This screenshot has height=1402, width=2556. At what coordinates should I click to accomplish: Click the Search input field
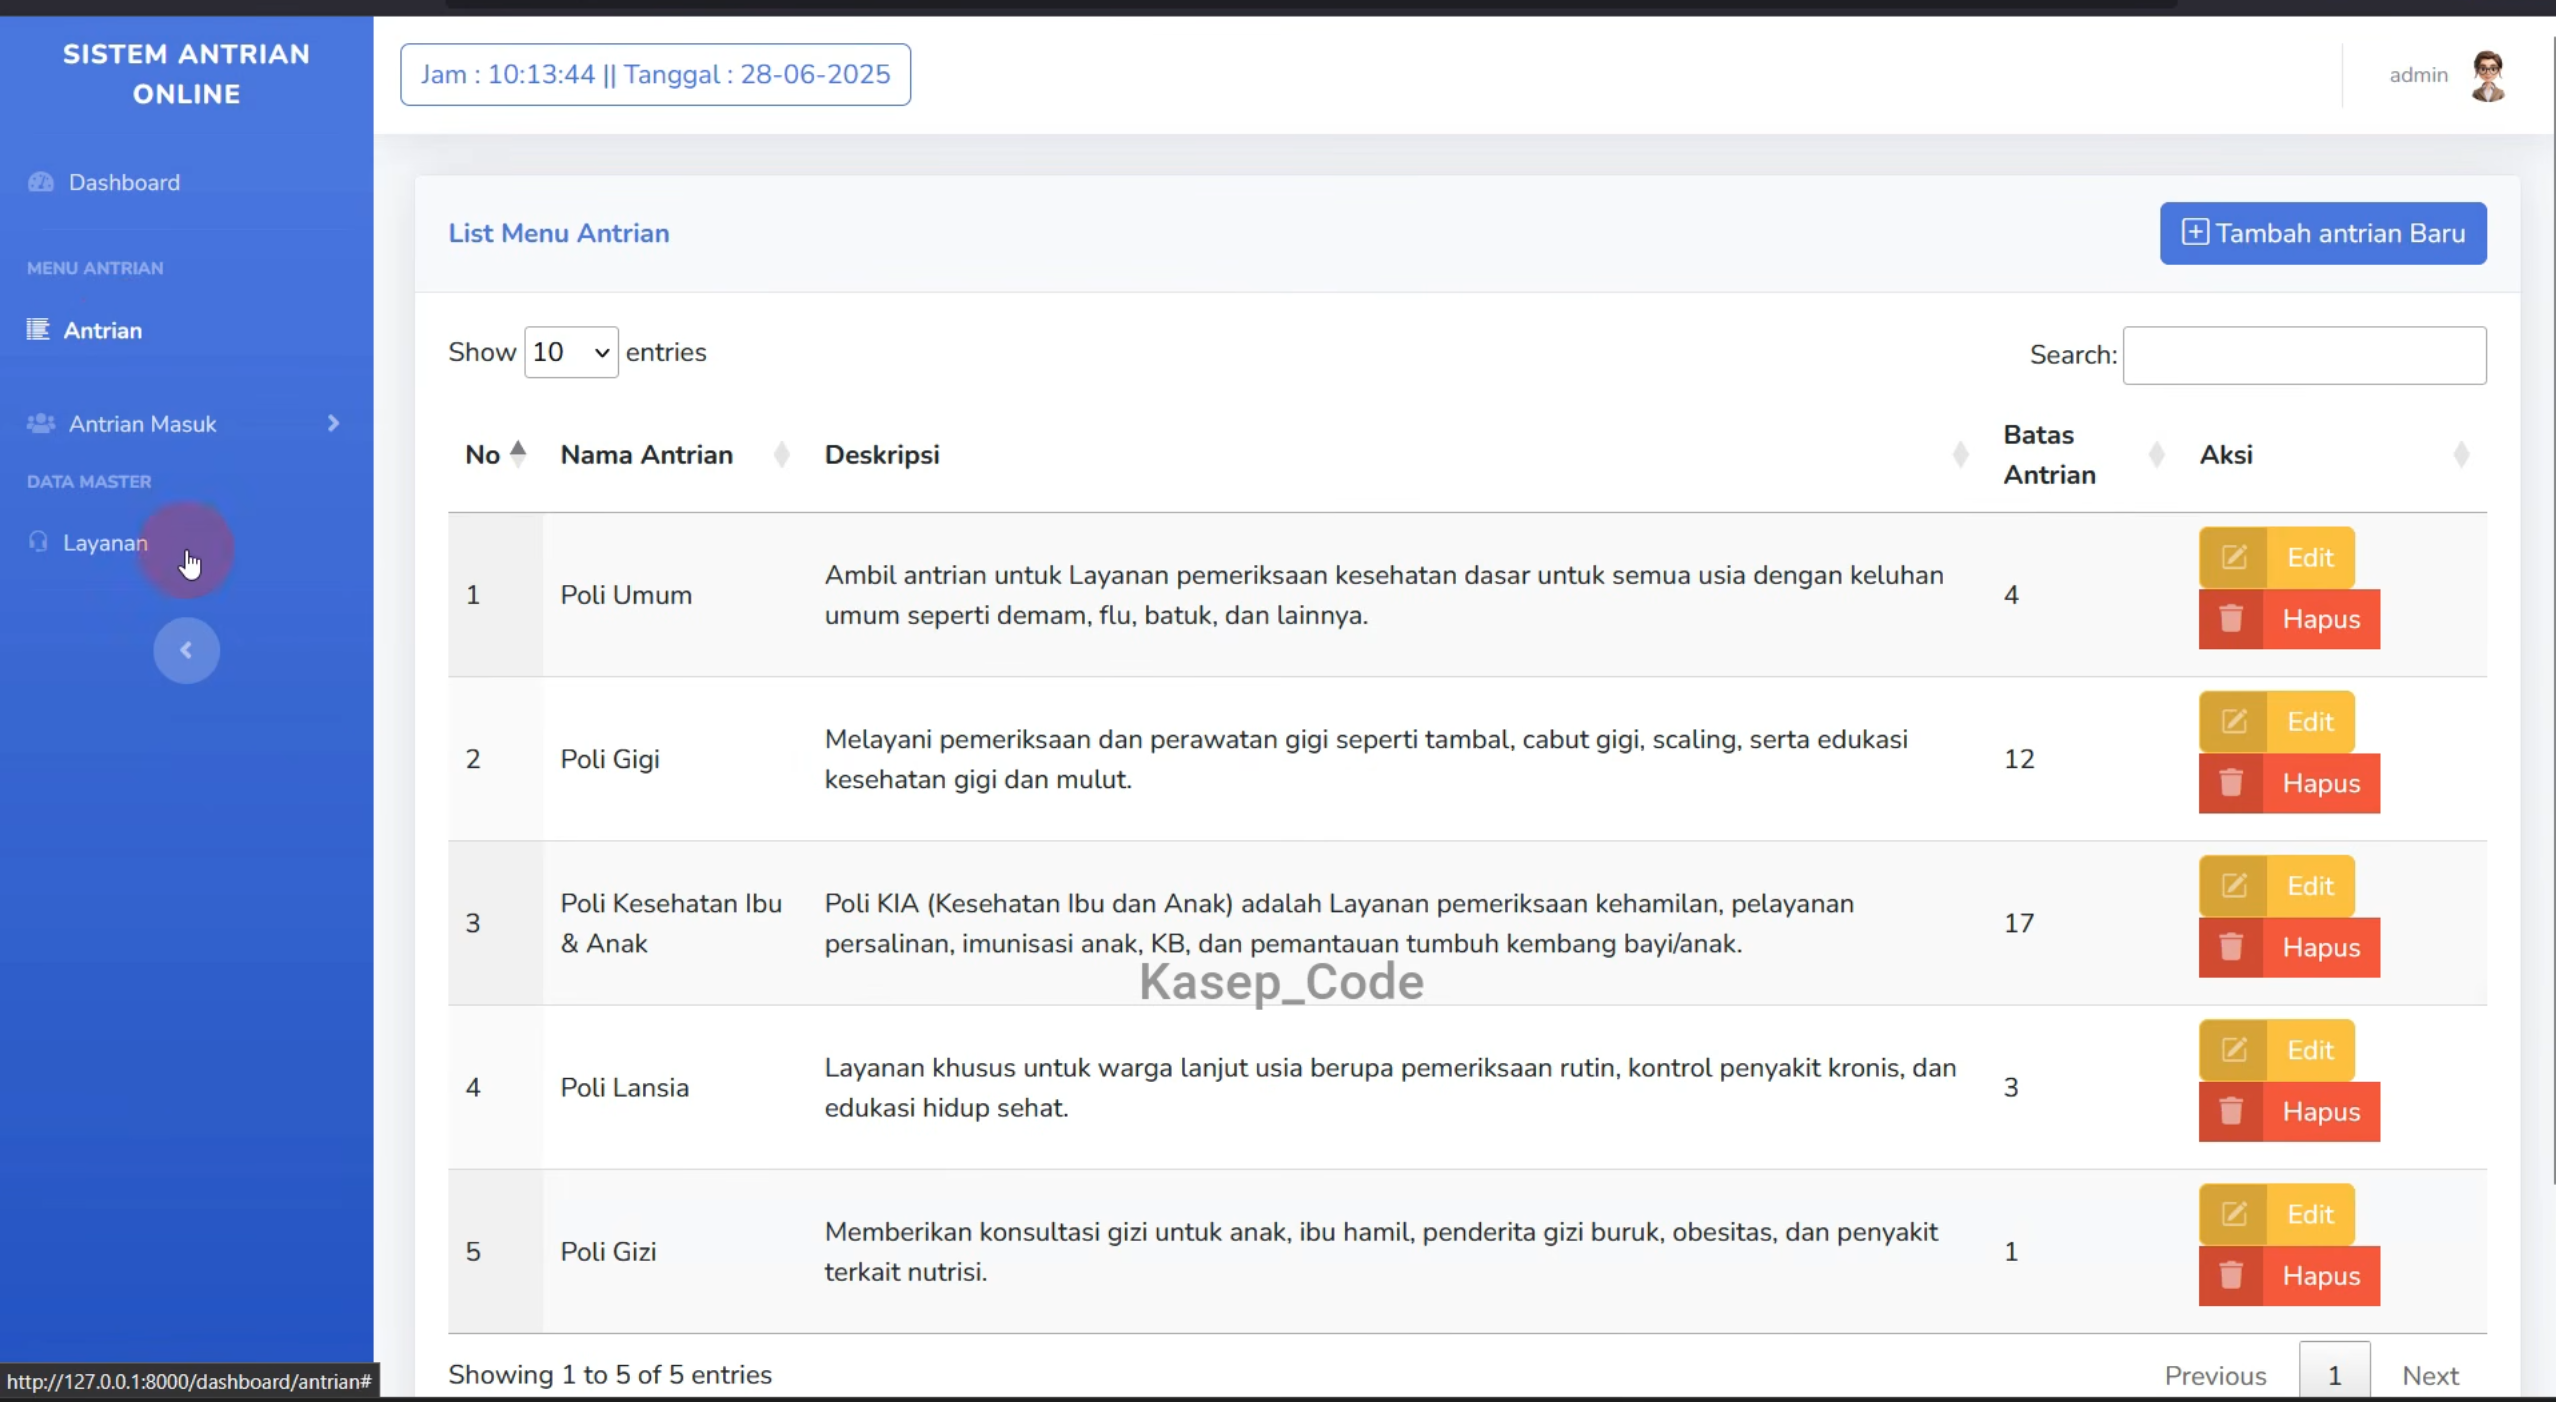point(2304,355)
